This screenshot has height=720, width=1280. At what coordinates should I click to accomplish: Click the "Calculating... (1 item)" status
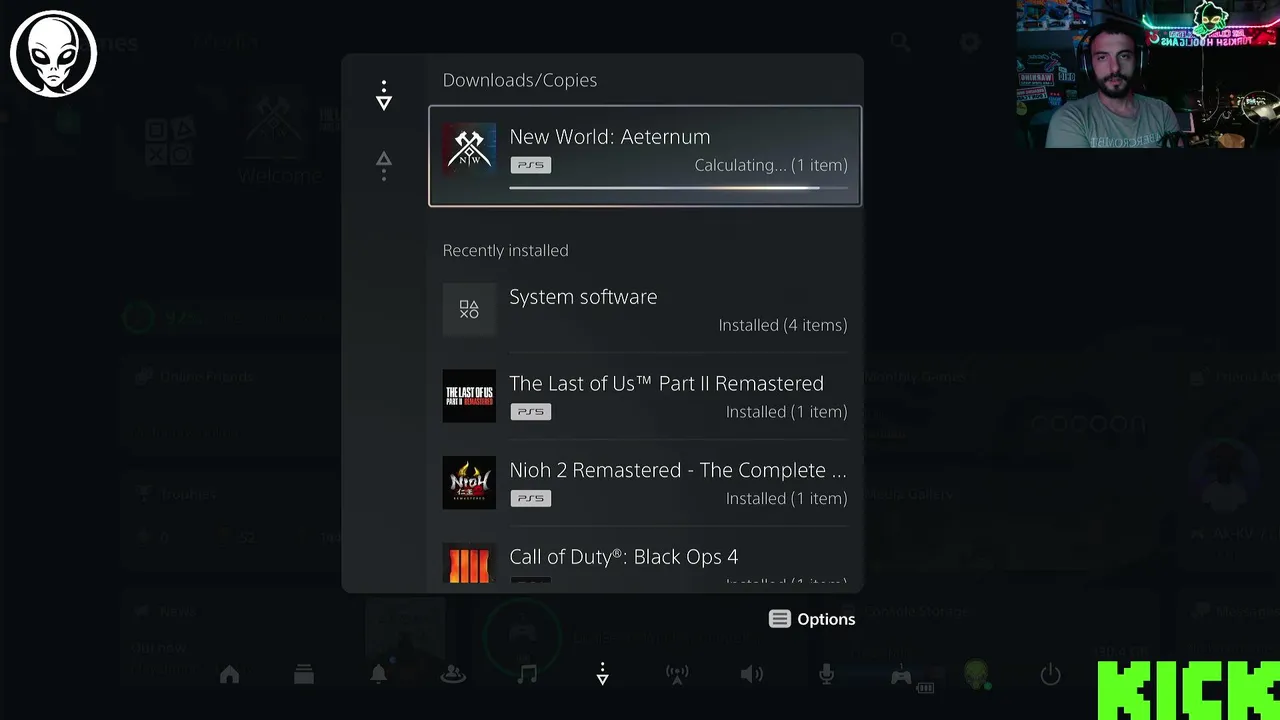click(x=771, y=165)
